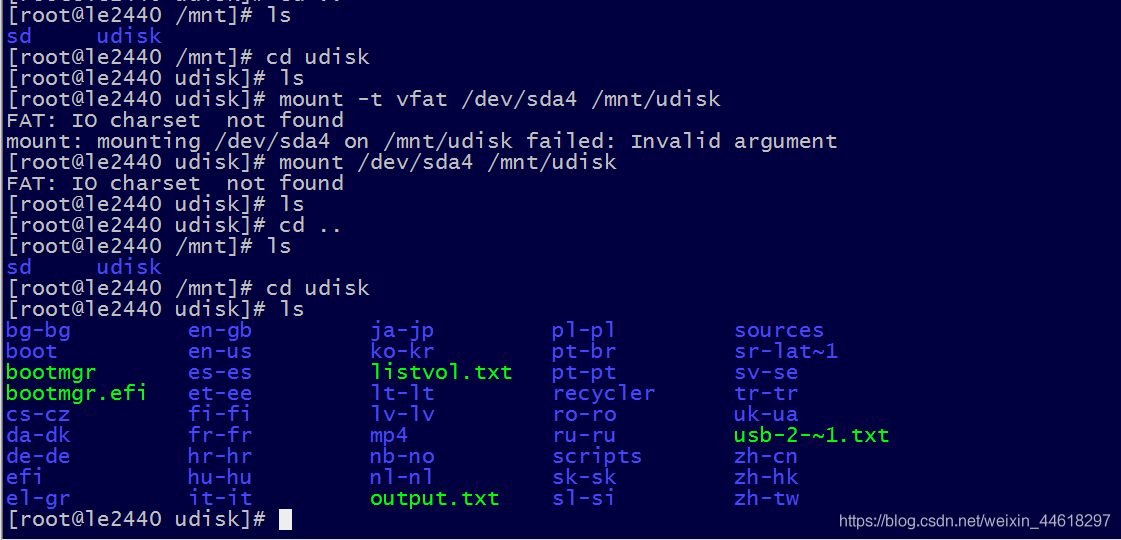Click the listvol.txt file name
Image resolution: width=1121 pixels, height=540 pixels.
pyautogui.click(x=441, y=372)
